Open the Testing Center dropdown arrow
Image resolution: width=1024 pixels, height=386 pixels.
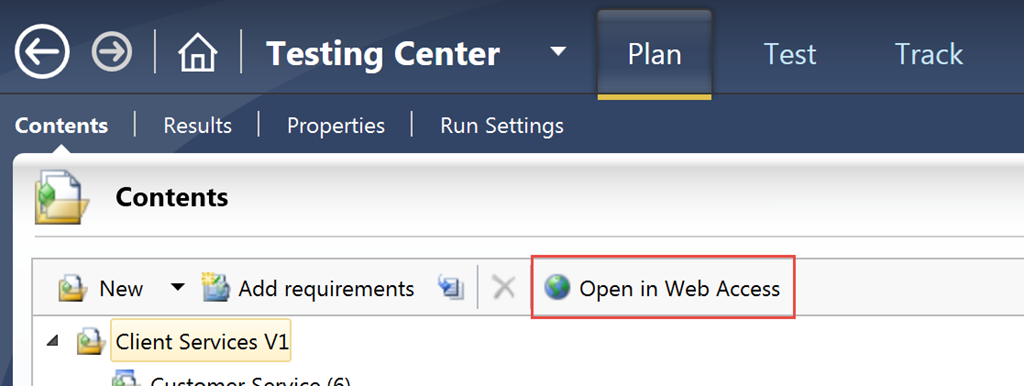click(x=558, y=52)
